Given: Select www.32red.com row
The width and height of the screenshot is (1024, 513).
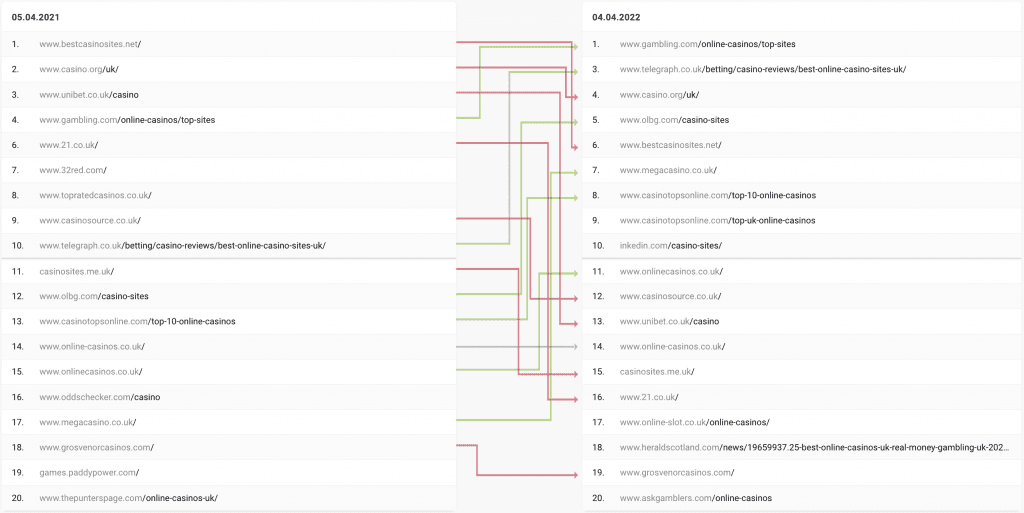Looking at the screenshot, I should pyautogui.click(x=229, y=170).
